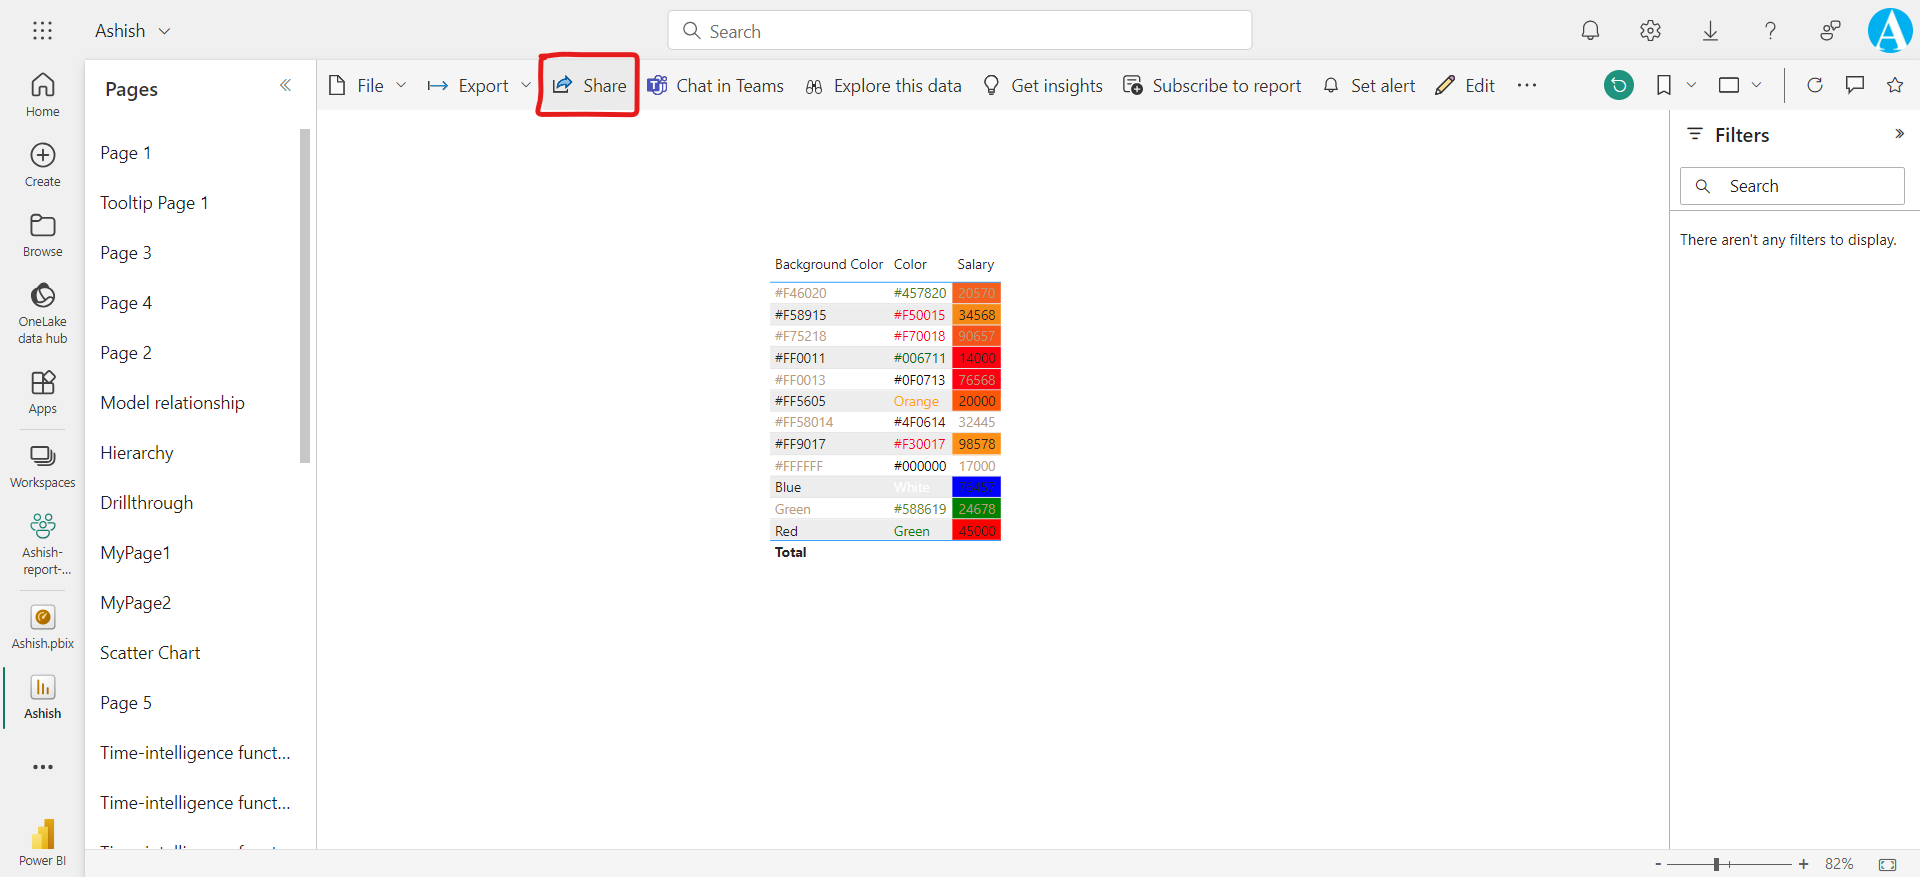
Task: Open the Export dropdown menu
Action: pos(479,86)
